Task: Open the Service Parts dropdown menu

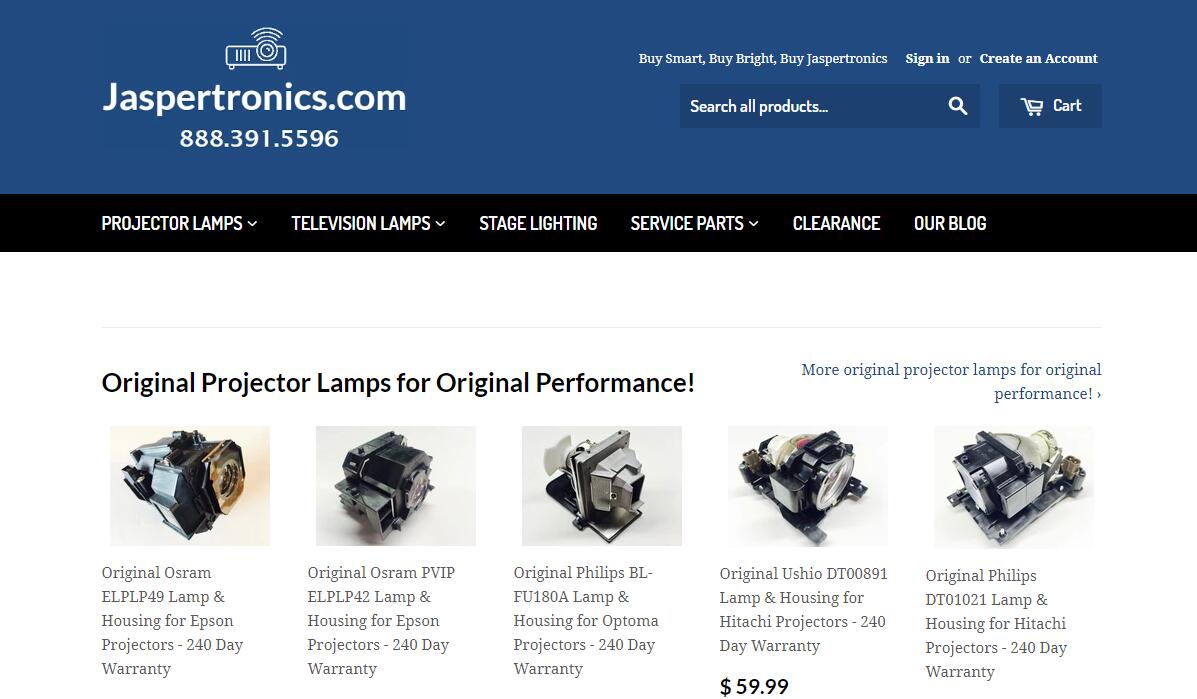Action: (x=695, y=223)
